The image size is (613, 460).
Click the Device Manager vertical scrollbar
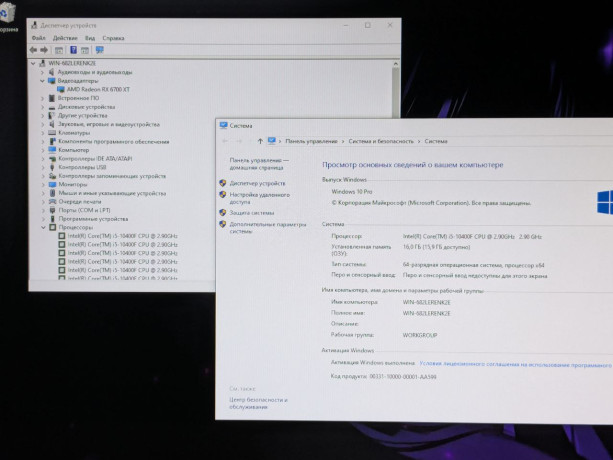(395, 92)
